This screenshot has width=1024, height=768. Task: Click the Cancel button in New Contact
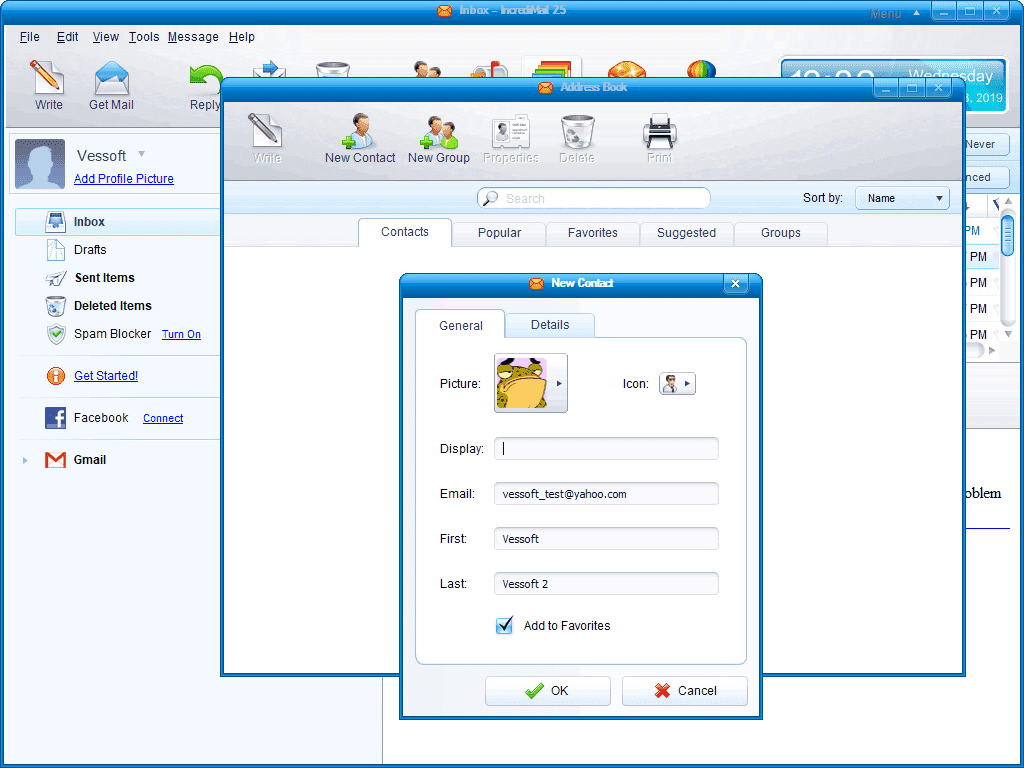[x=684, y=691]
